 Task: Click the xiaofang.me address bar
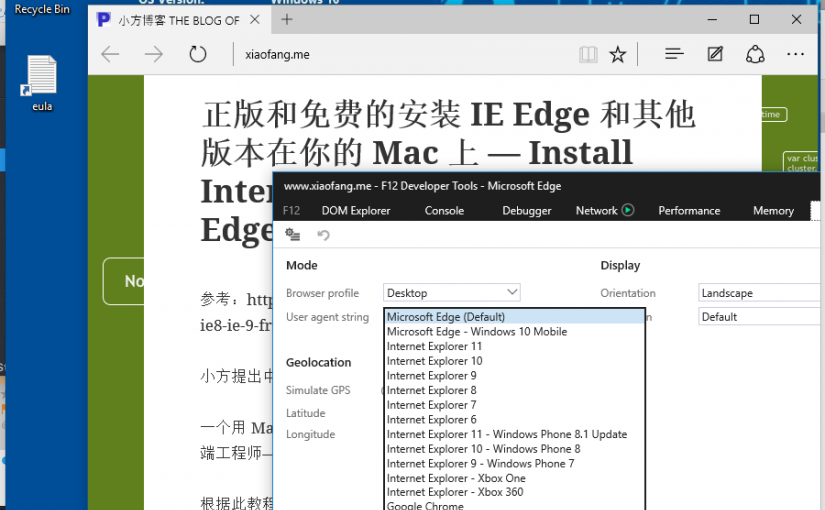pos(405,54)
